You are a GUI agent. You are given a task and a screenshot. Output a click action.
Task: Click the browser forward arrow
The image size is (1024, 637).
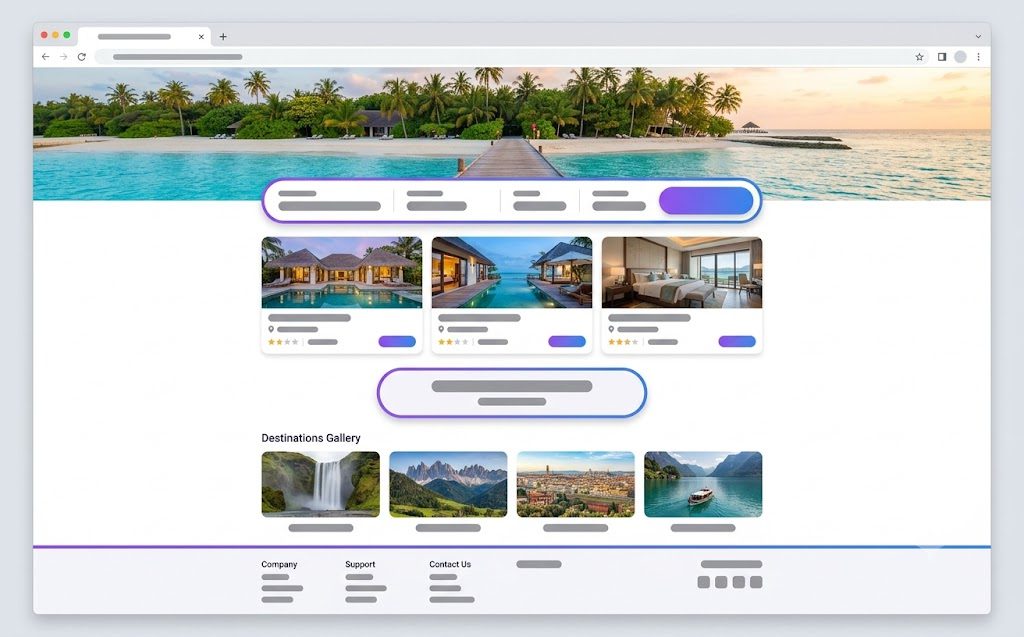[63, 57]
